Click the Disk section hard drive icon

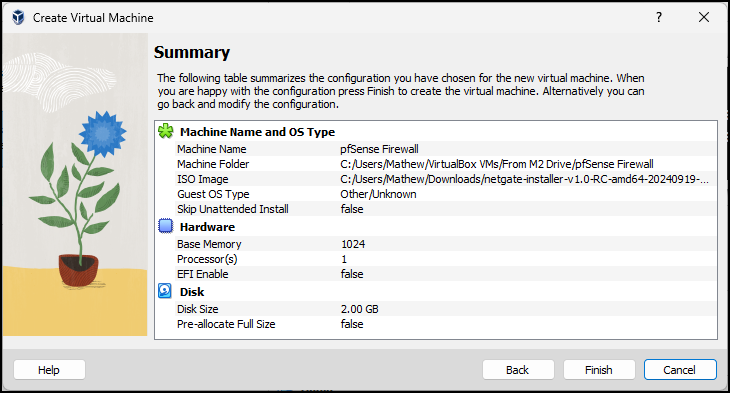click(x=165, y=291)
